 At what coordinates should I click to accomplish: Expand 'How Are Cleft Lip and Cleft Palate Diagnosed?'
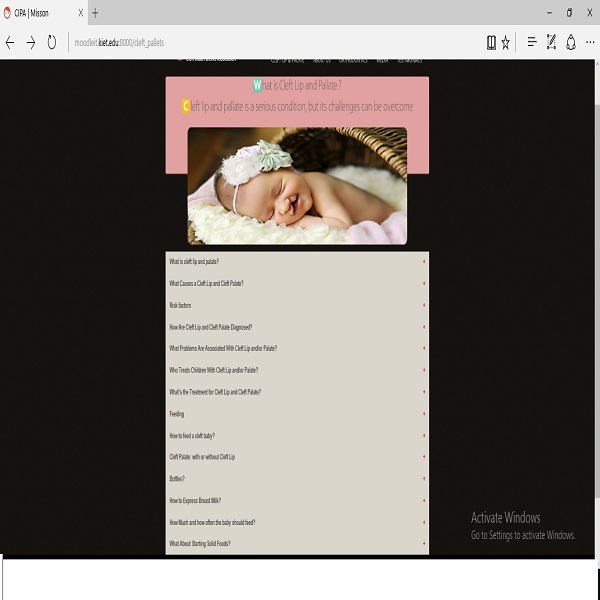pyautogui.click(x=297, y=327)
